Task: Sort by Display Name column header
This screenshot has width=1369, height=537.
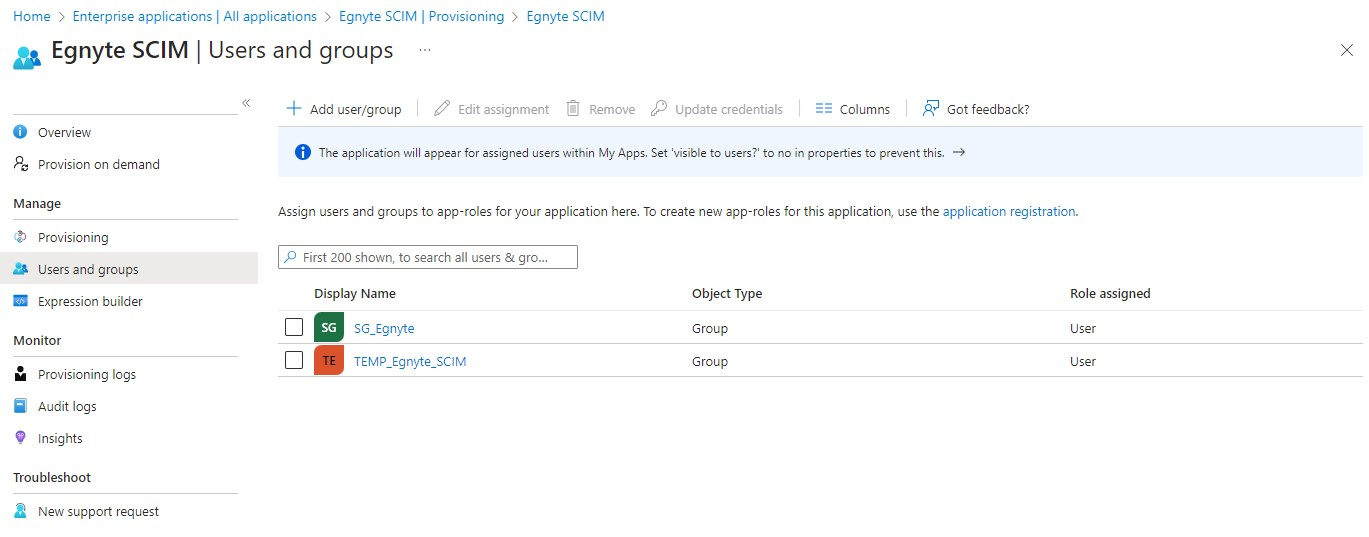Action: pos(355,293)
